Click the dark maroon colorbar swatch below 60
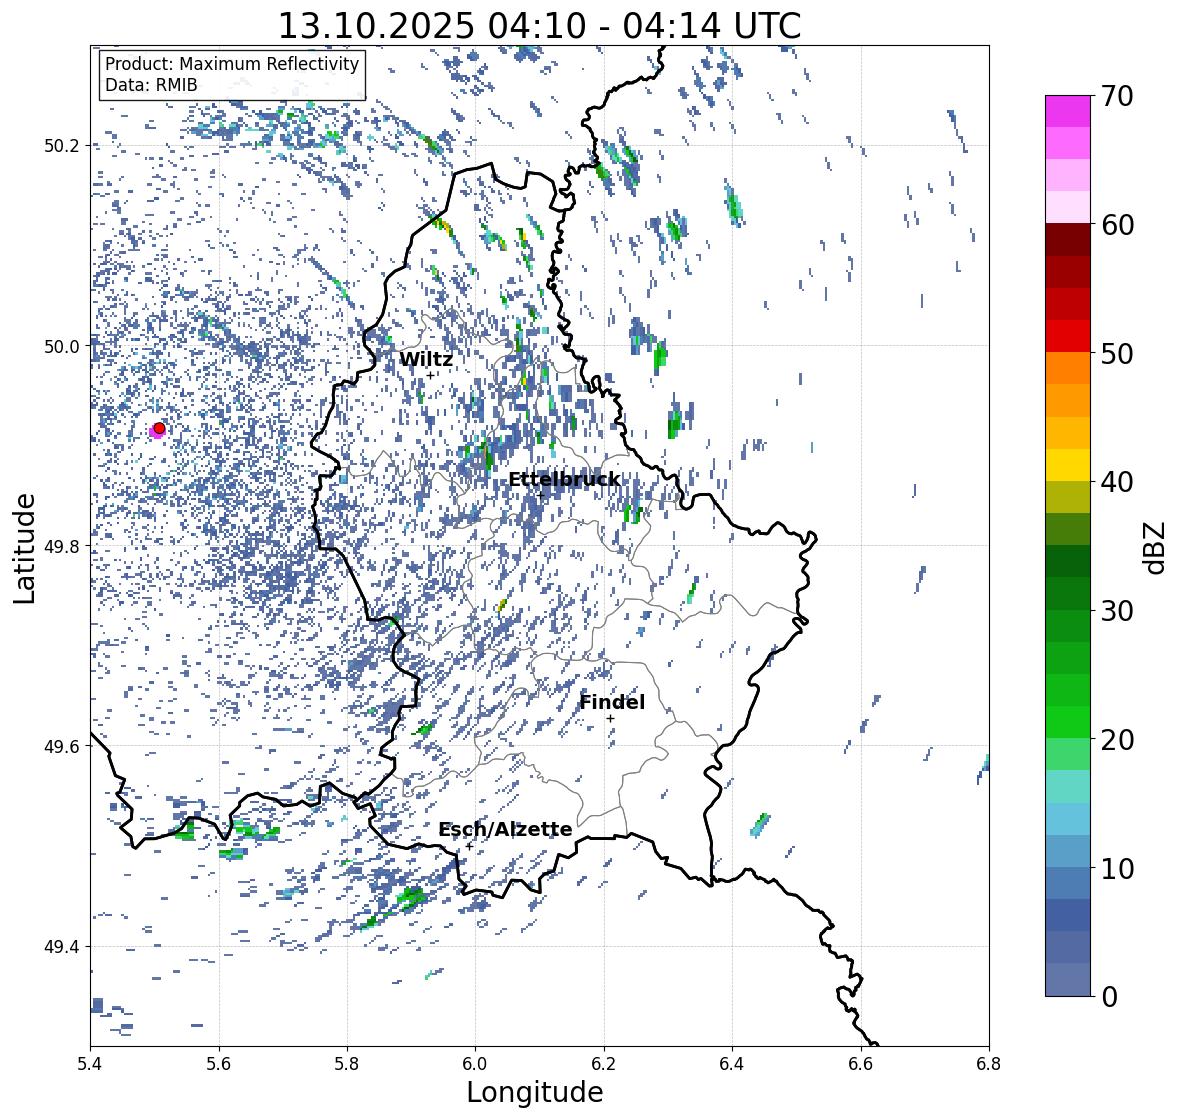1179x1117 pixels. [1068, 240]
